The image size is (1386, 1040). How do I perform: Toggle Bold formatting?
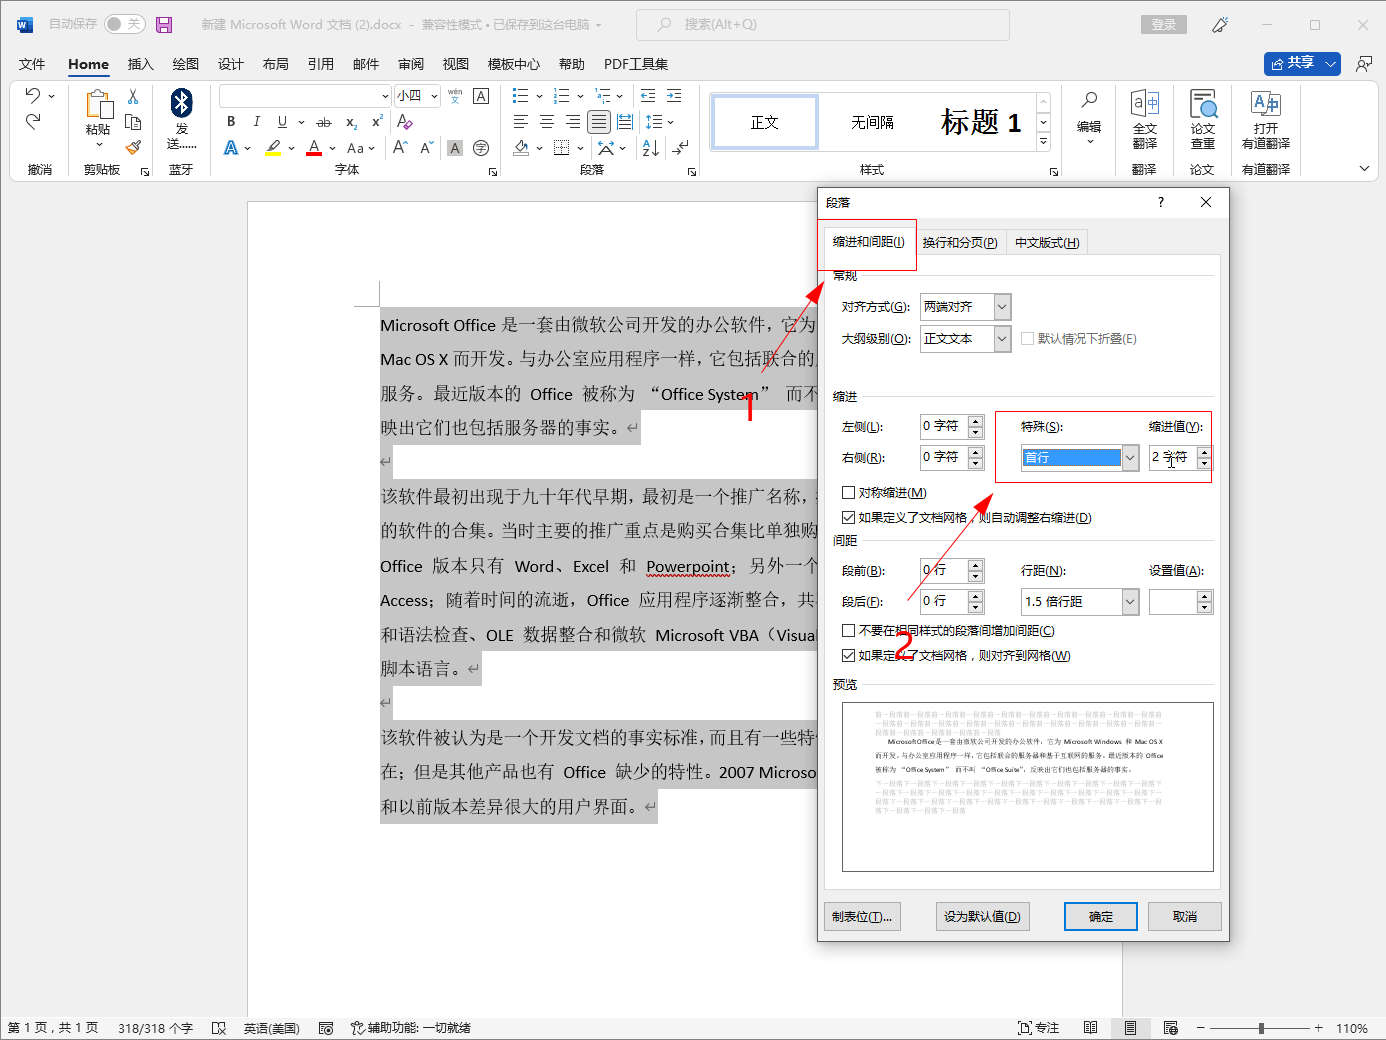231,121
